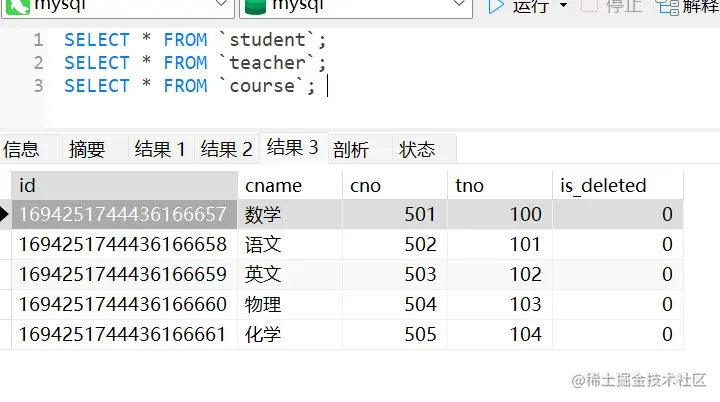
Task: Click the current row indicator arrow
Action: pos(5,214)
